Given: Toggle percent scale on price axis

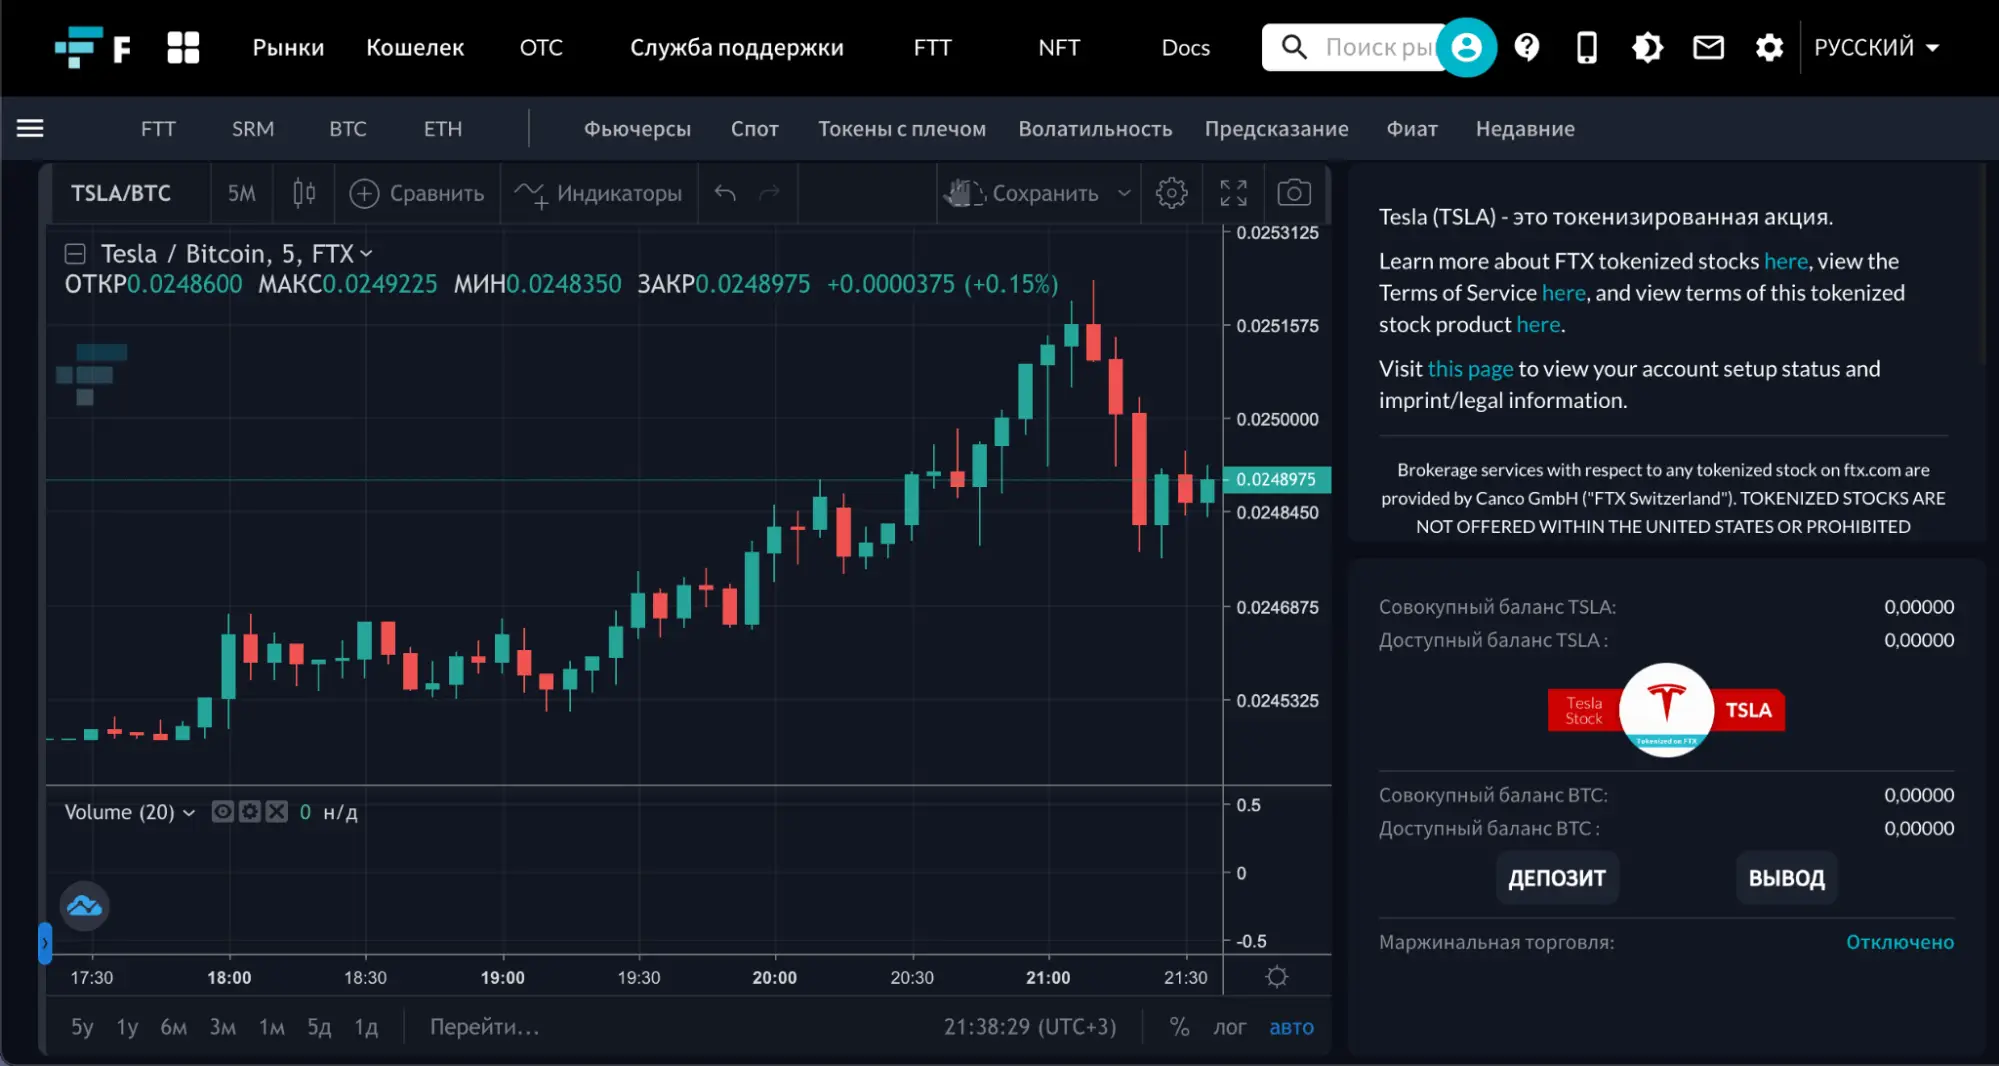Looking at the screenshot, I should pos(1179,1027).
